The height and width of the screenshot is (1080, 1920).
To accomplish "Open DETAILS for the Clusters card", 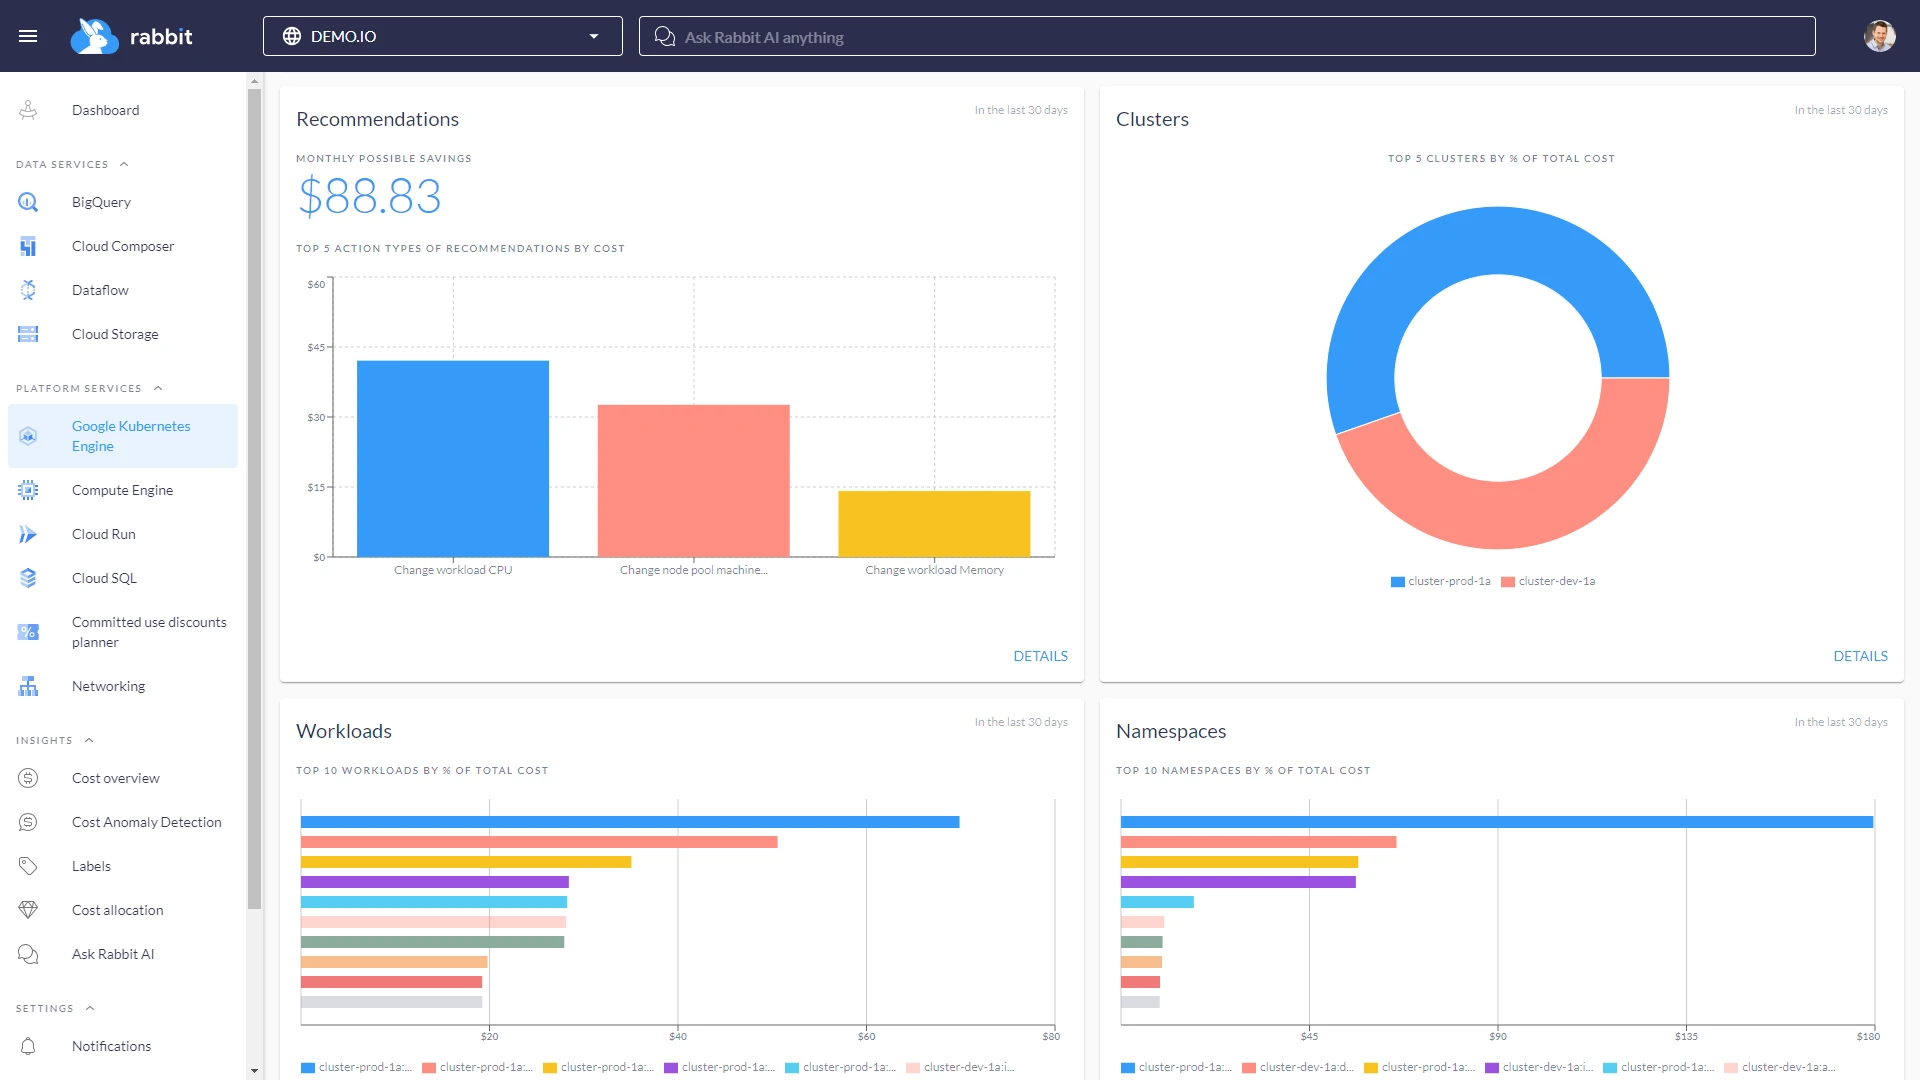I will (1860, 656).
